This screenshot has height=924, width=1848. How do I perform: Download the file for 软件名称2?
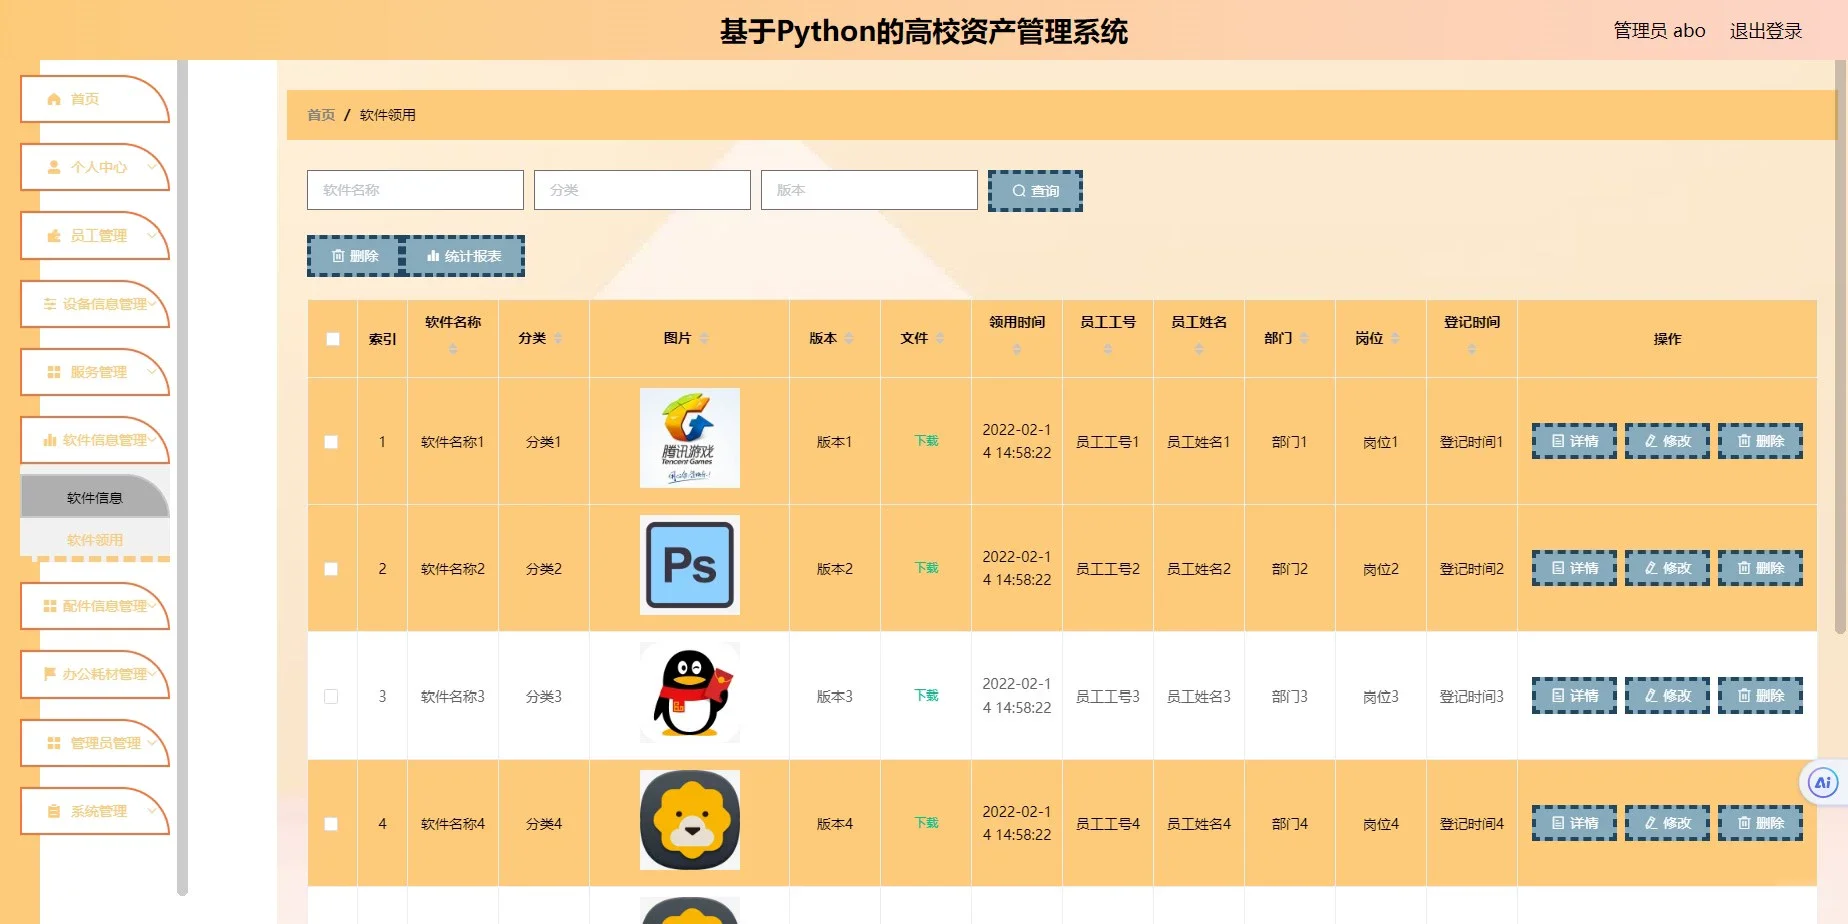coord(923,567)
